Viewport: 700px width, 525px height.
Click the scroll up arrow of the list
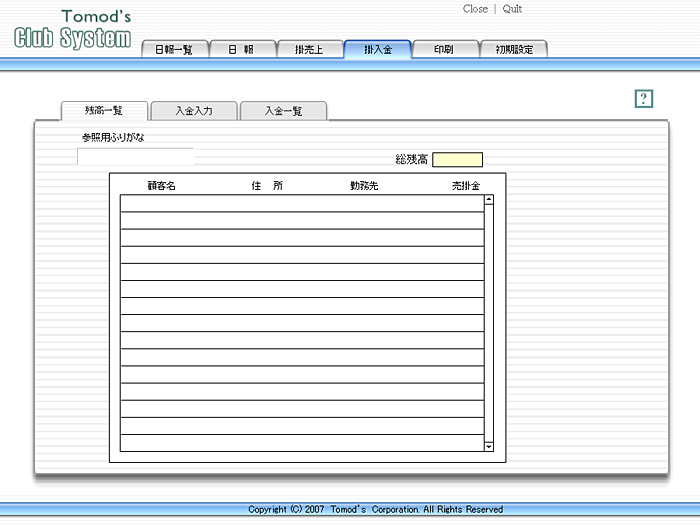489,200
